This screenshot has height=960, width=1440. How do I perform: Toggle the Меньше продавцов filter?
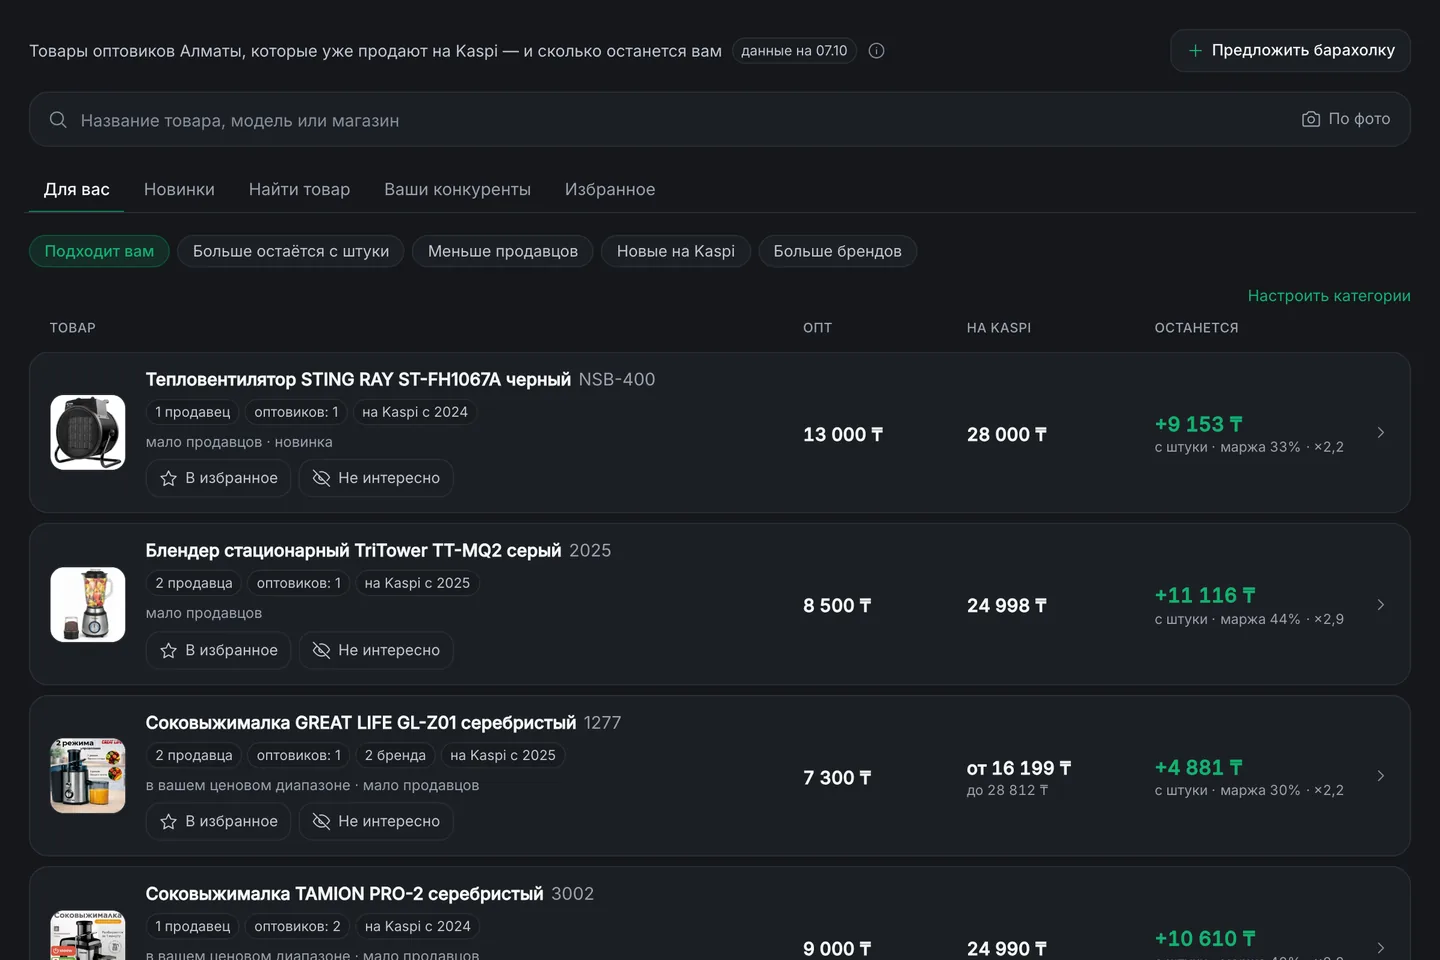503,251
